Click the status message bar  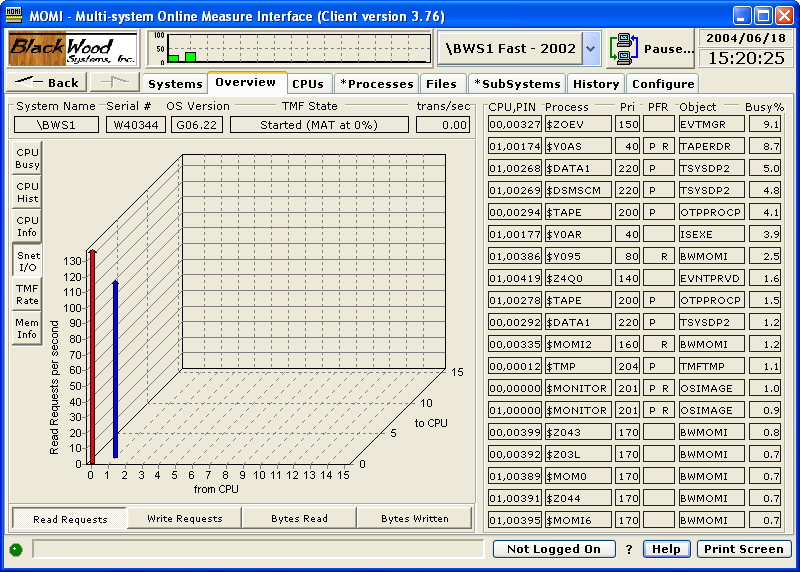pyautogui.click(x=258, y=549)
